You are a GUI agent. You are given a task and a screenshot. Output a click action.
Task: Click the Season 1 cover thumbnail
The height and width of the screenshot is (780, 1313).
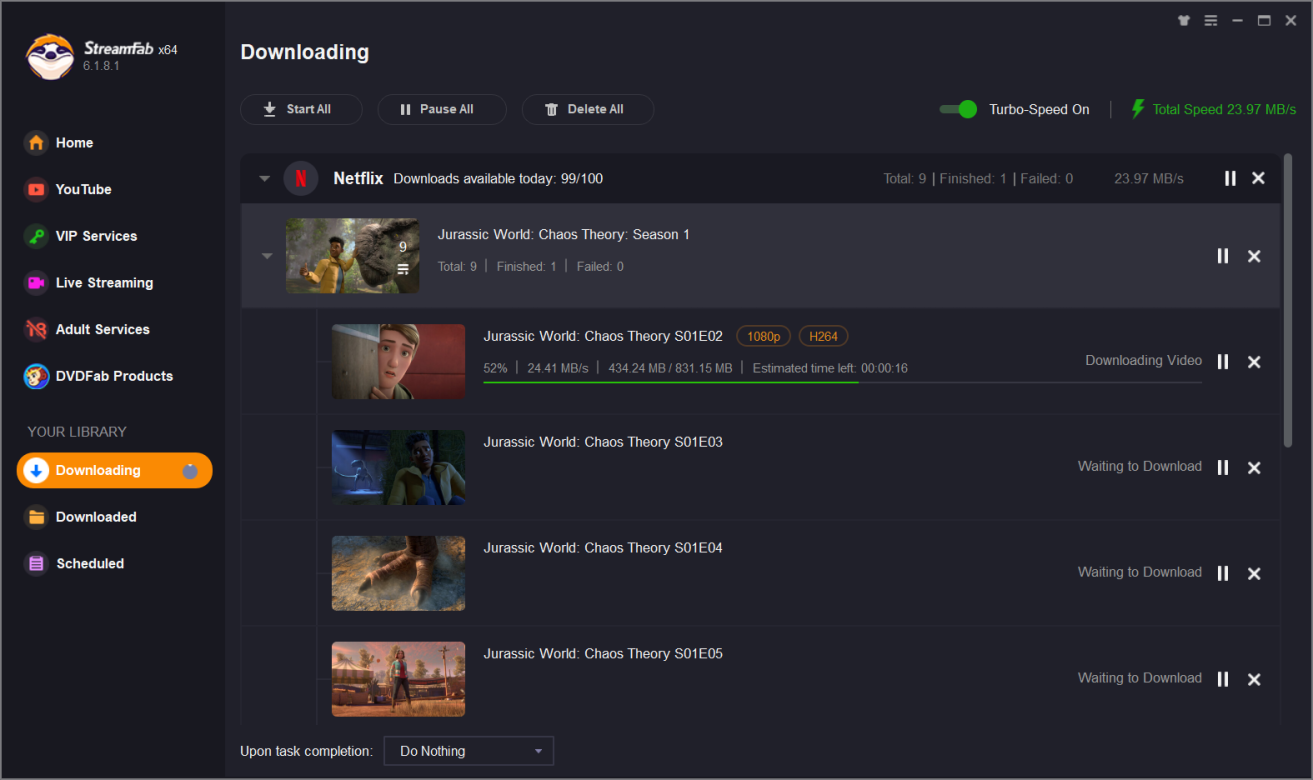coord(353,256)
